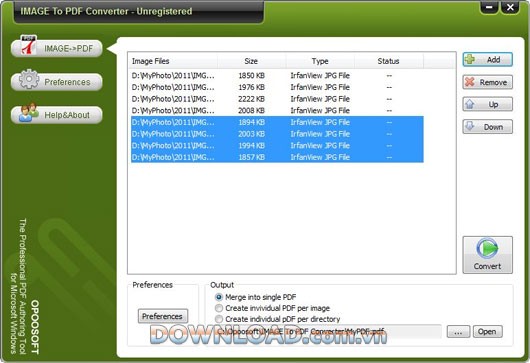Open the Help&About sidebar tab
Screen dimensions: 530x363
click(57, 115)
